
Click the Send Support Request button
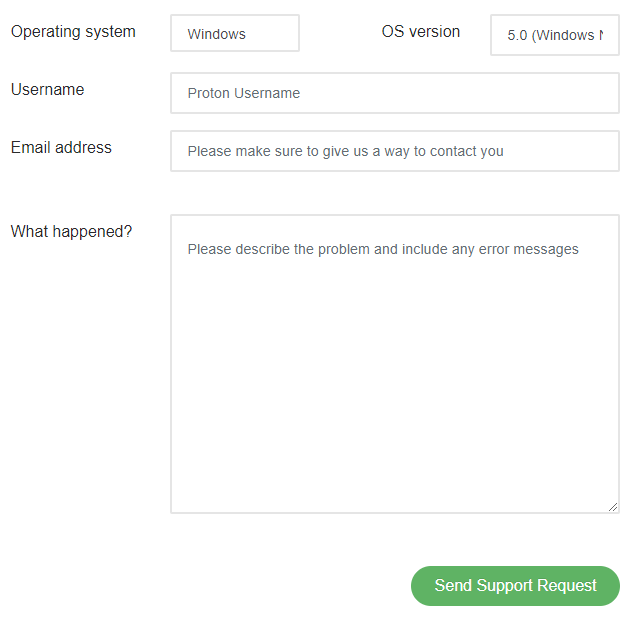(x=515, y=586)
